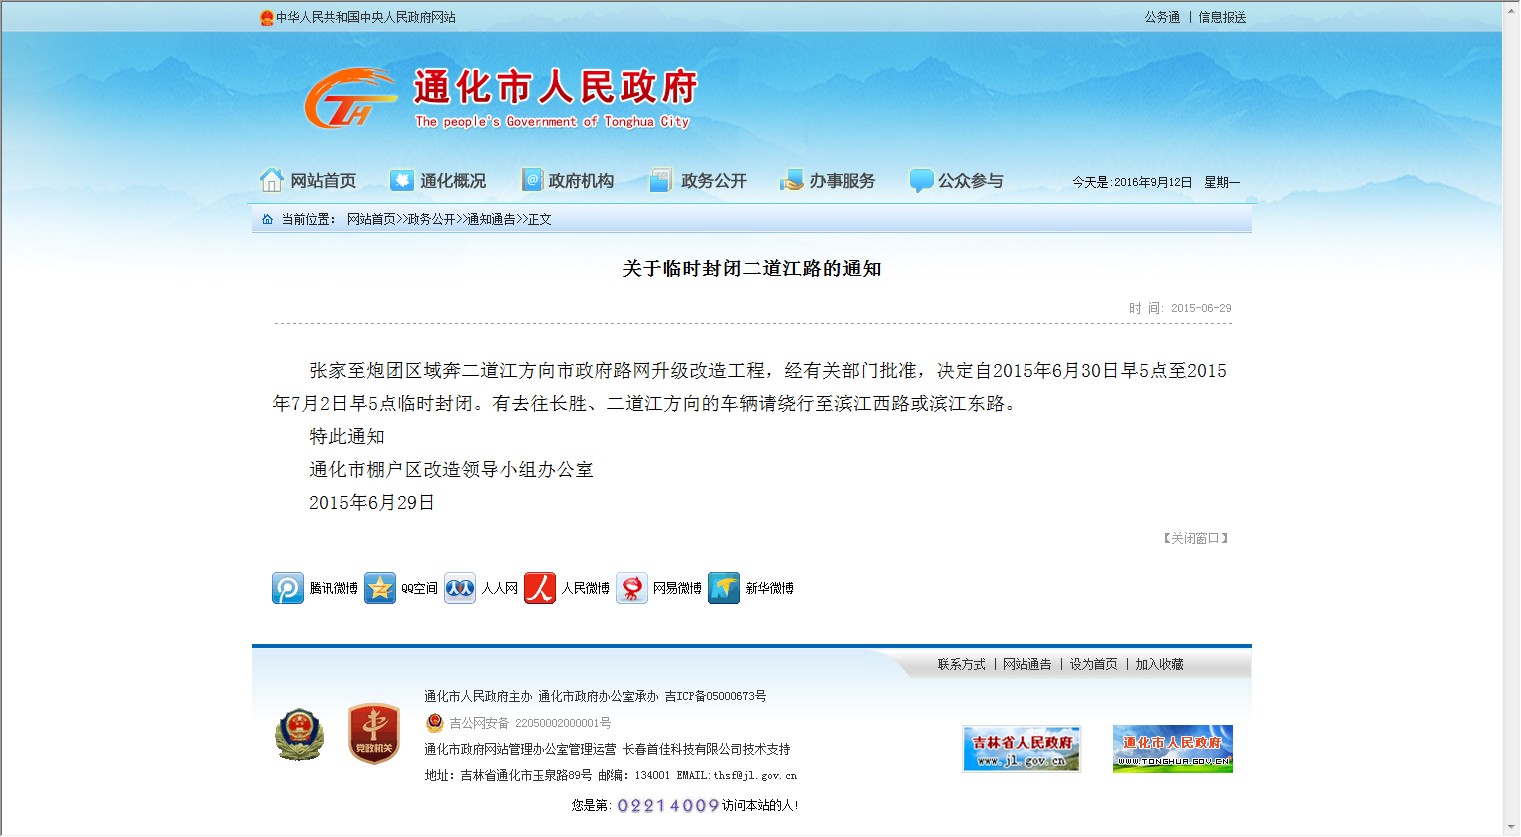Click the TH logo of Tonghua government
Image resolution: width=1521 pixels, height=837 pixels.
[x=350, y=99]
